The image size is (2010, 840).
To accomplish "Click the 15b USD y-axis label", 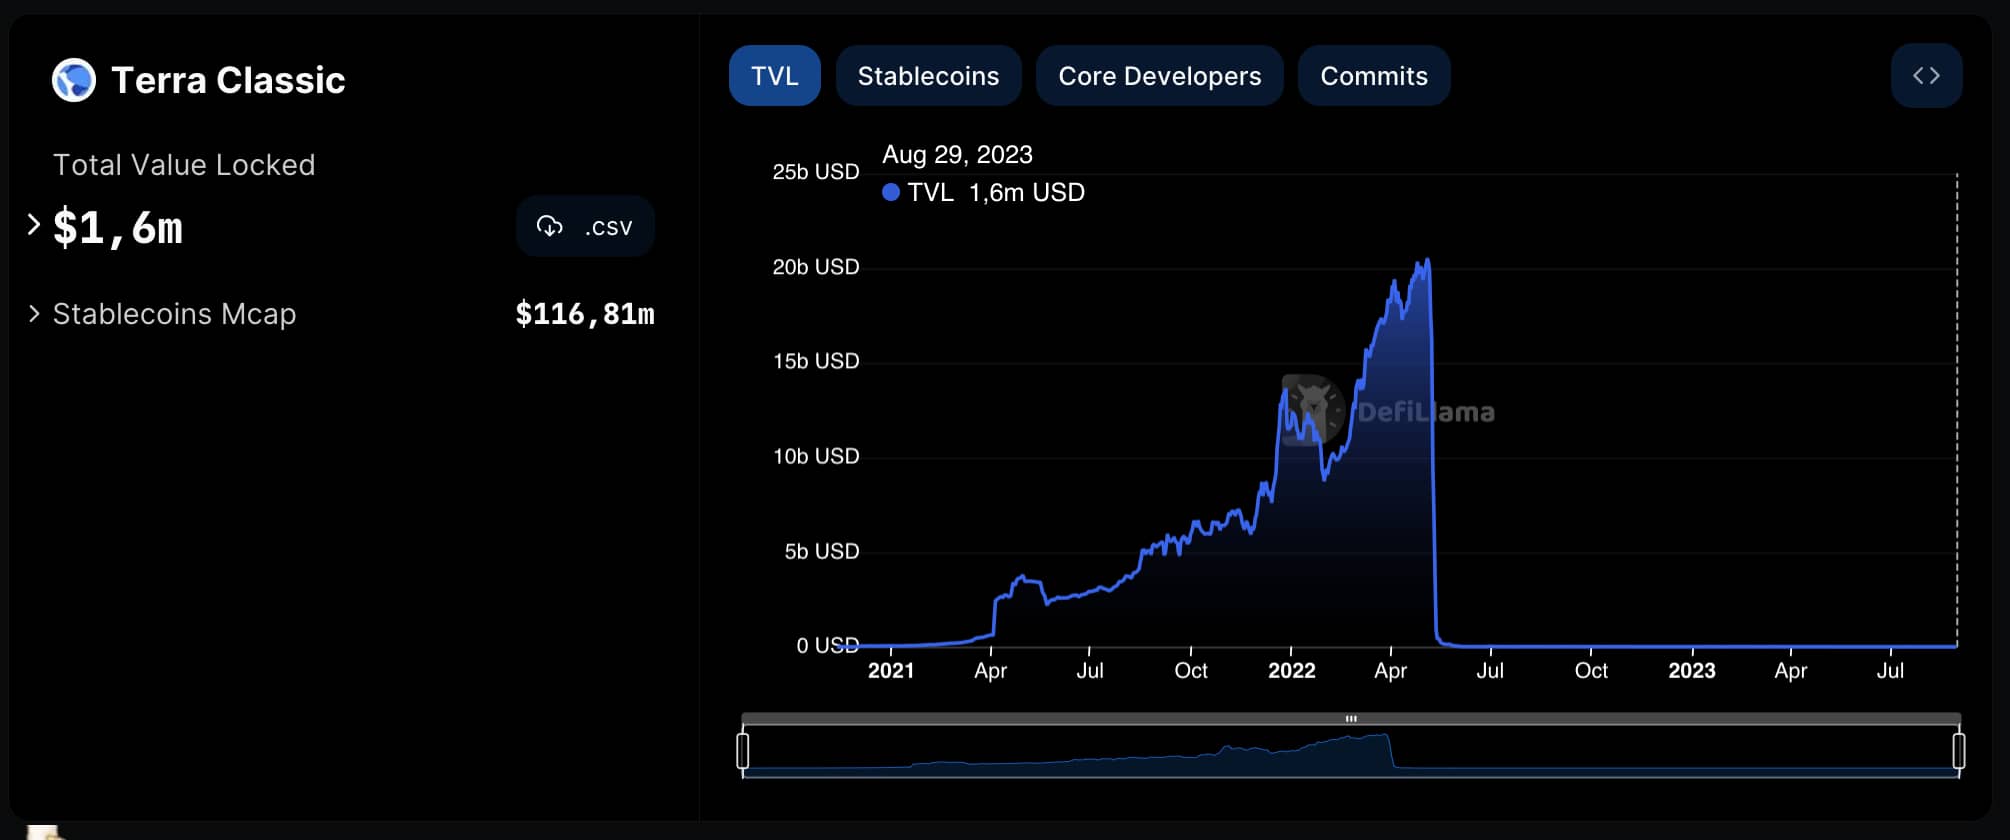I will tap(816, 360).
